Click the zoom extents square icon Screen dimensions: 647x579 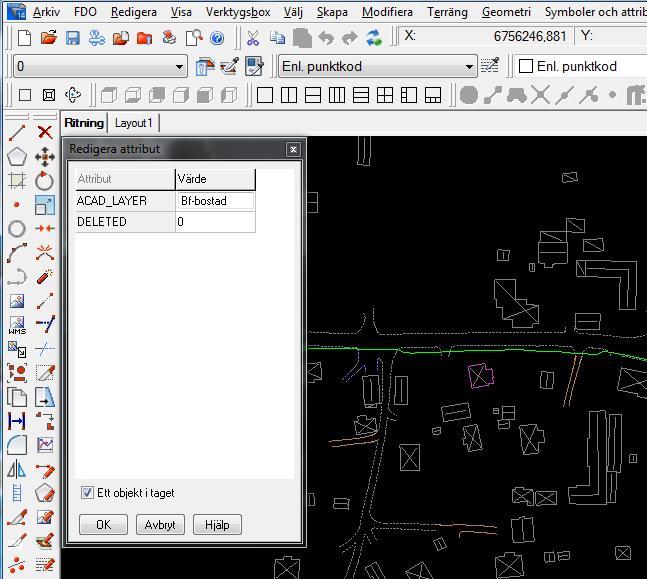49,95
